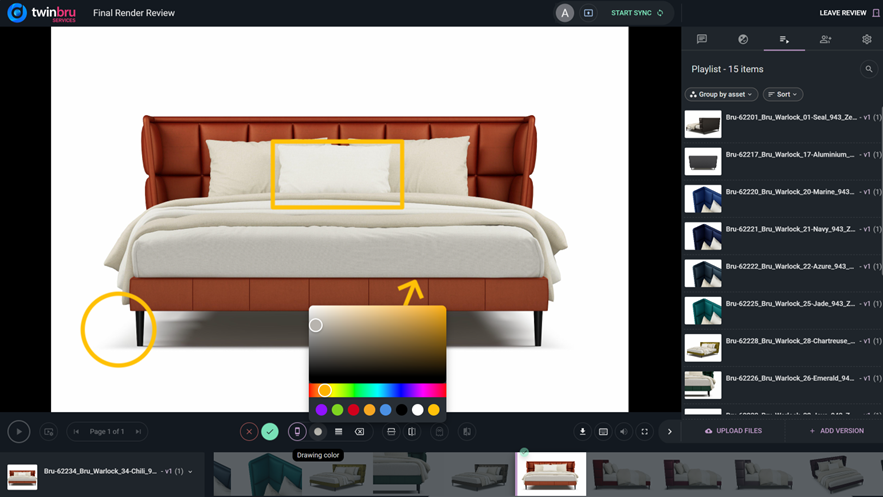This screenshot has height=497, width=883.
Task: Play the media
Action: click(x=19, y=432)
